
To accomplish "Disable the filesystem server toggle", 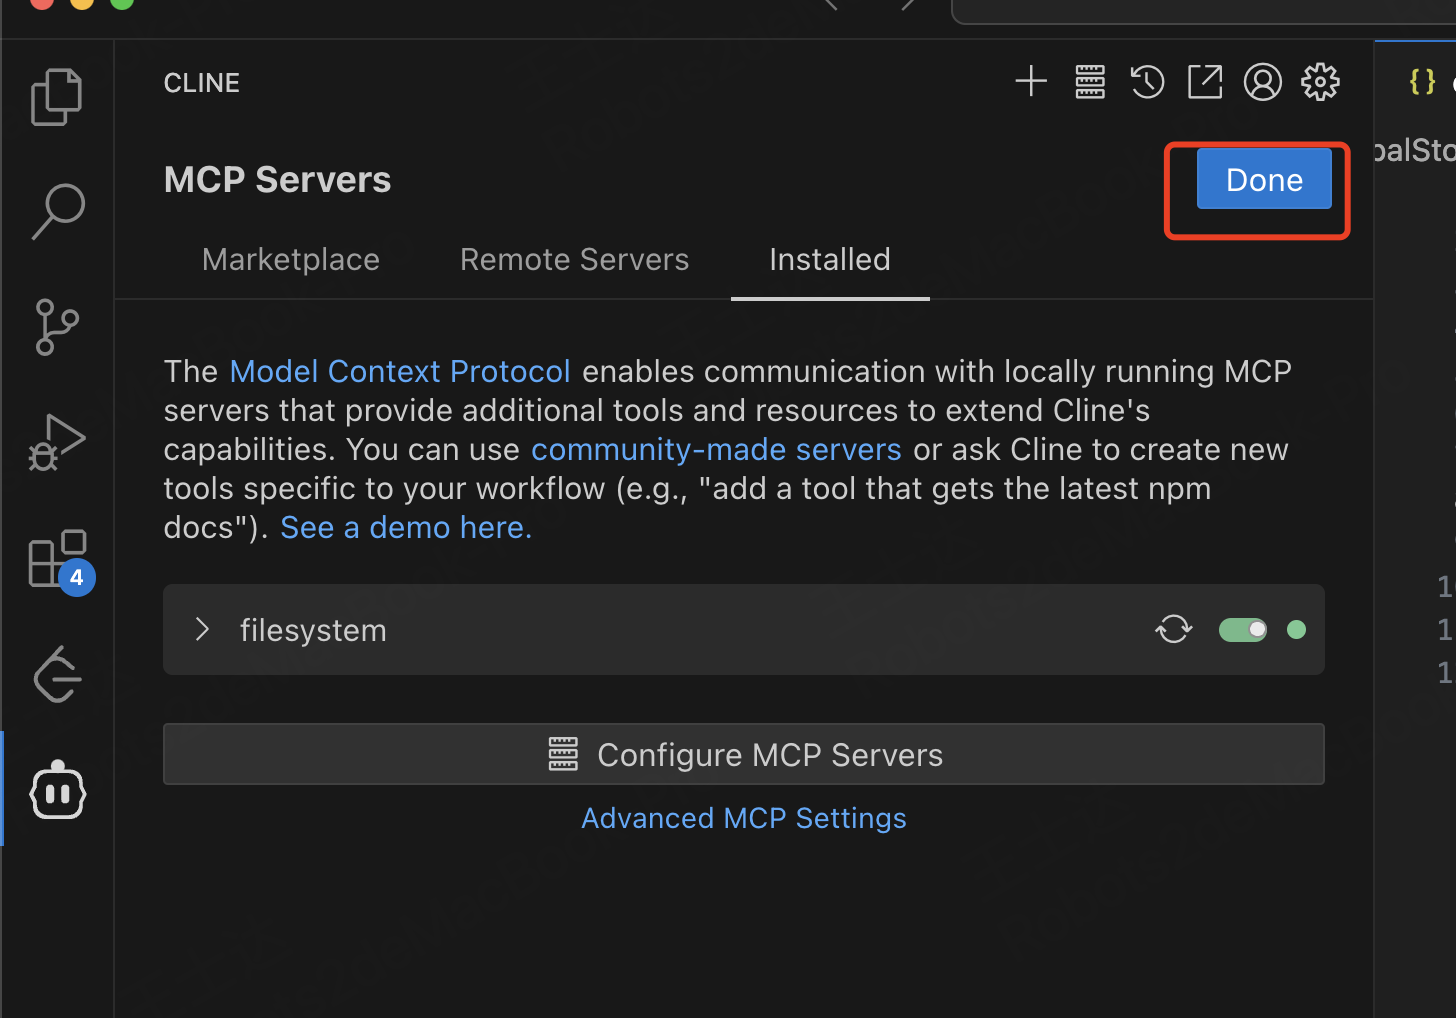I will click(x=1243, y=629).
